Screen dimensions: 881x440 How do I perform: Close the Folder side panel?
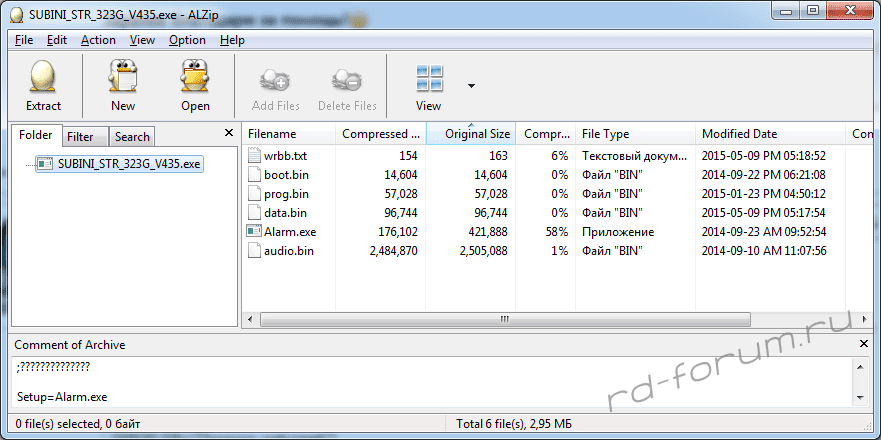(x=229, y=132)
